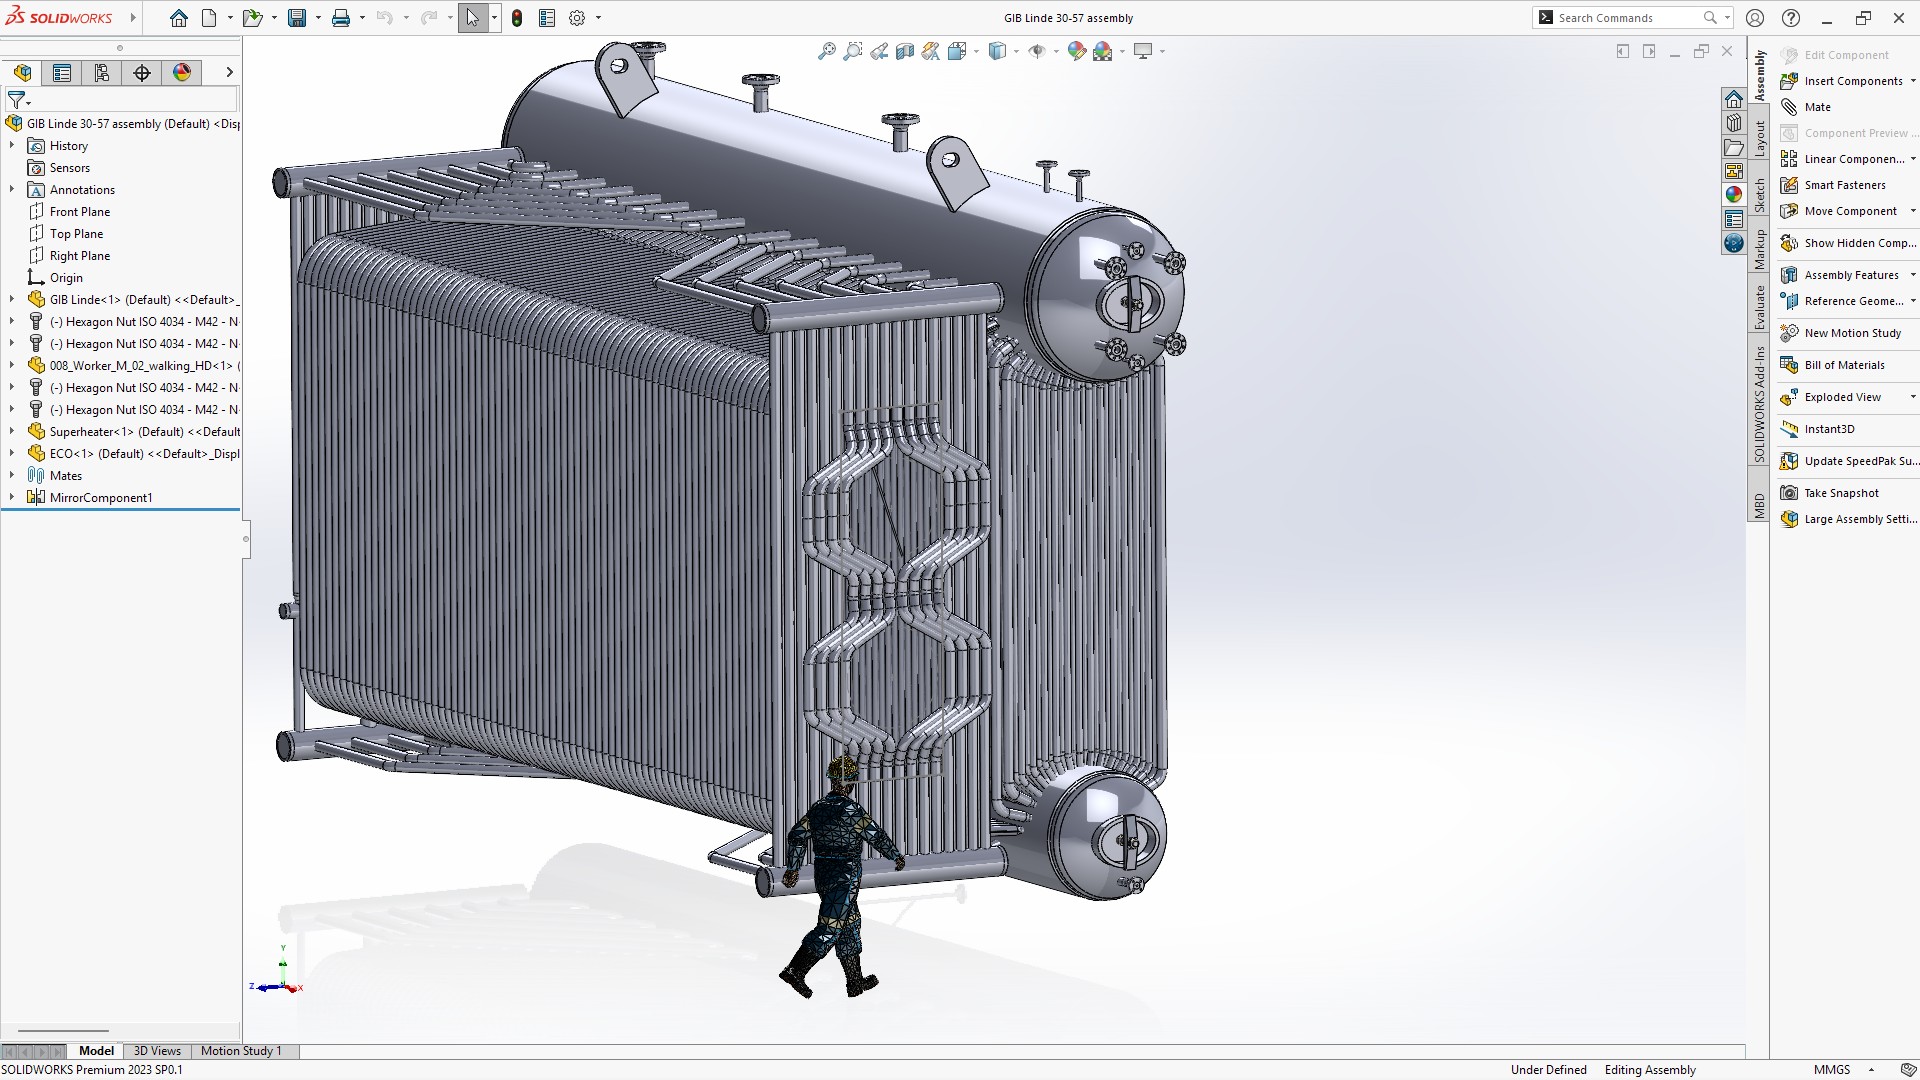Open Insert Components dropdown arrow
Screen dimensions: 1920x1080
[x=1913, y=81]
